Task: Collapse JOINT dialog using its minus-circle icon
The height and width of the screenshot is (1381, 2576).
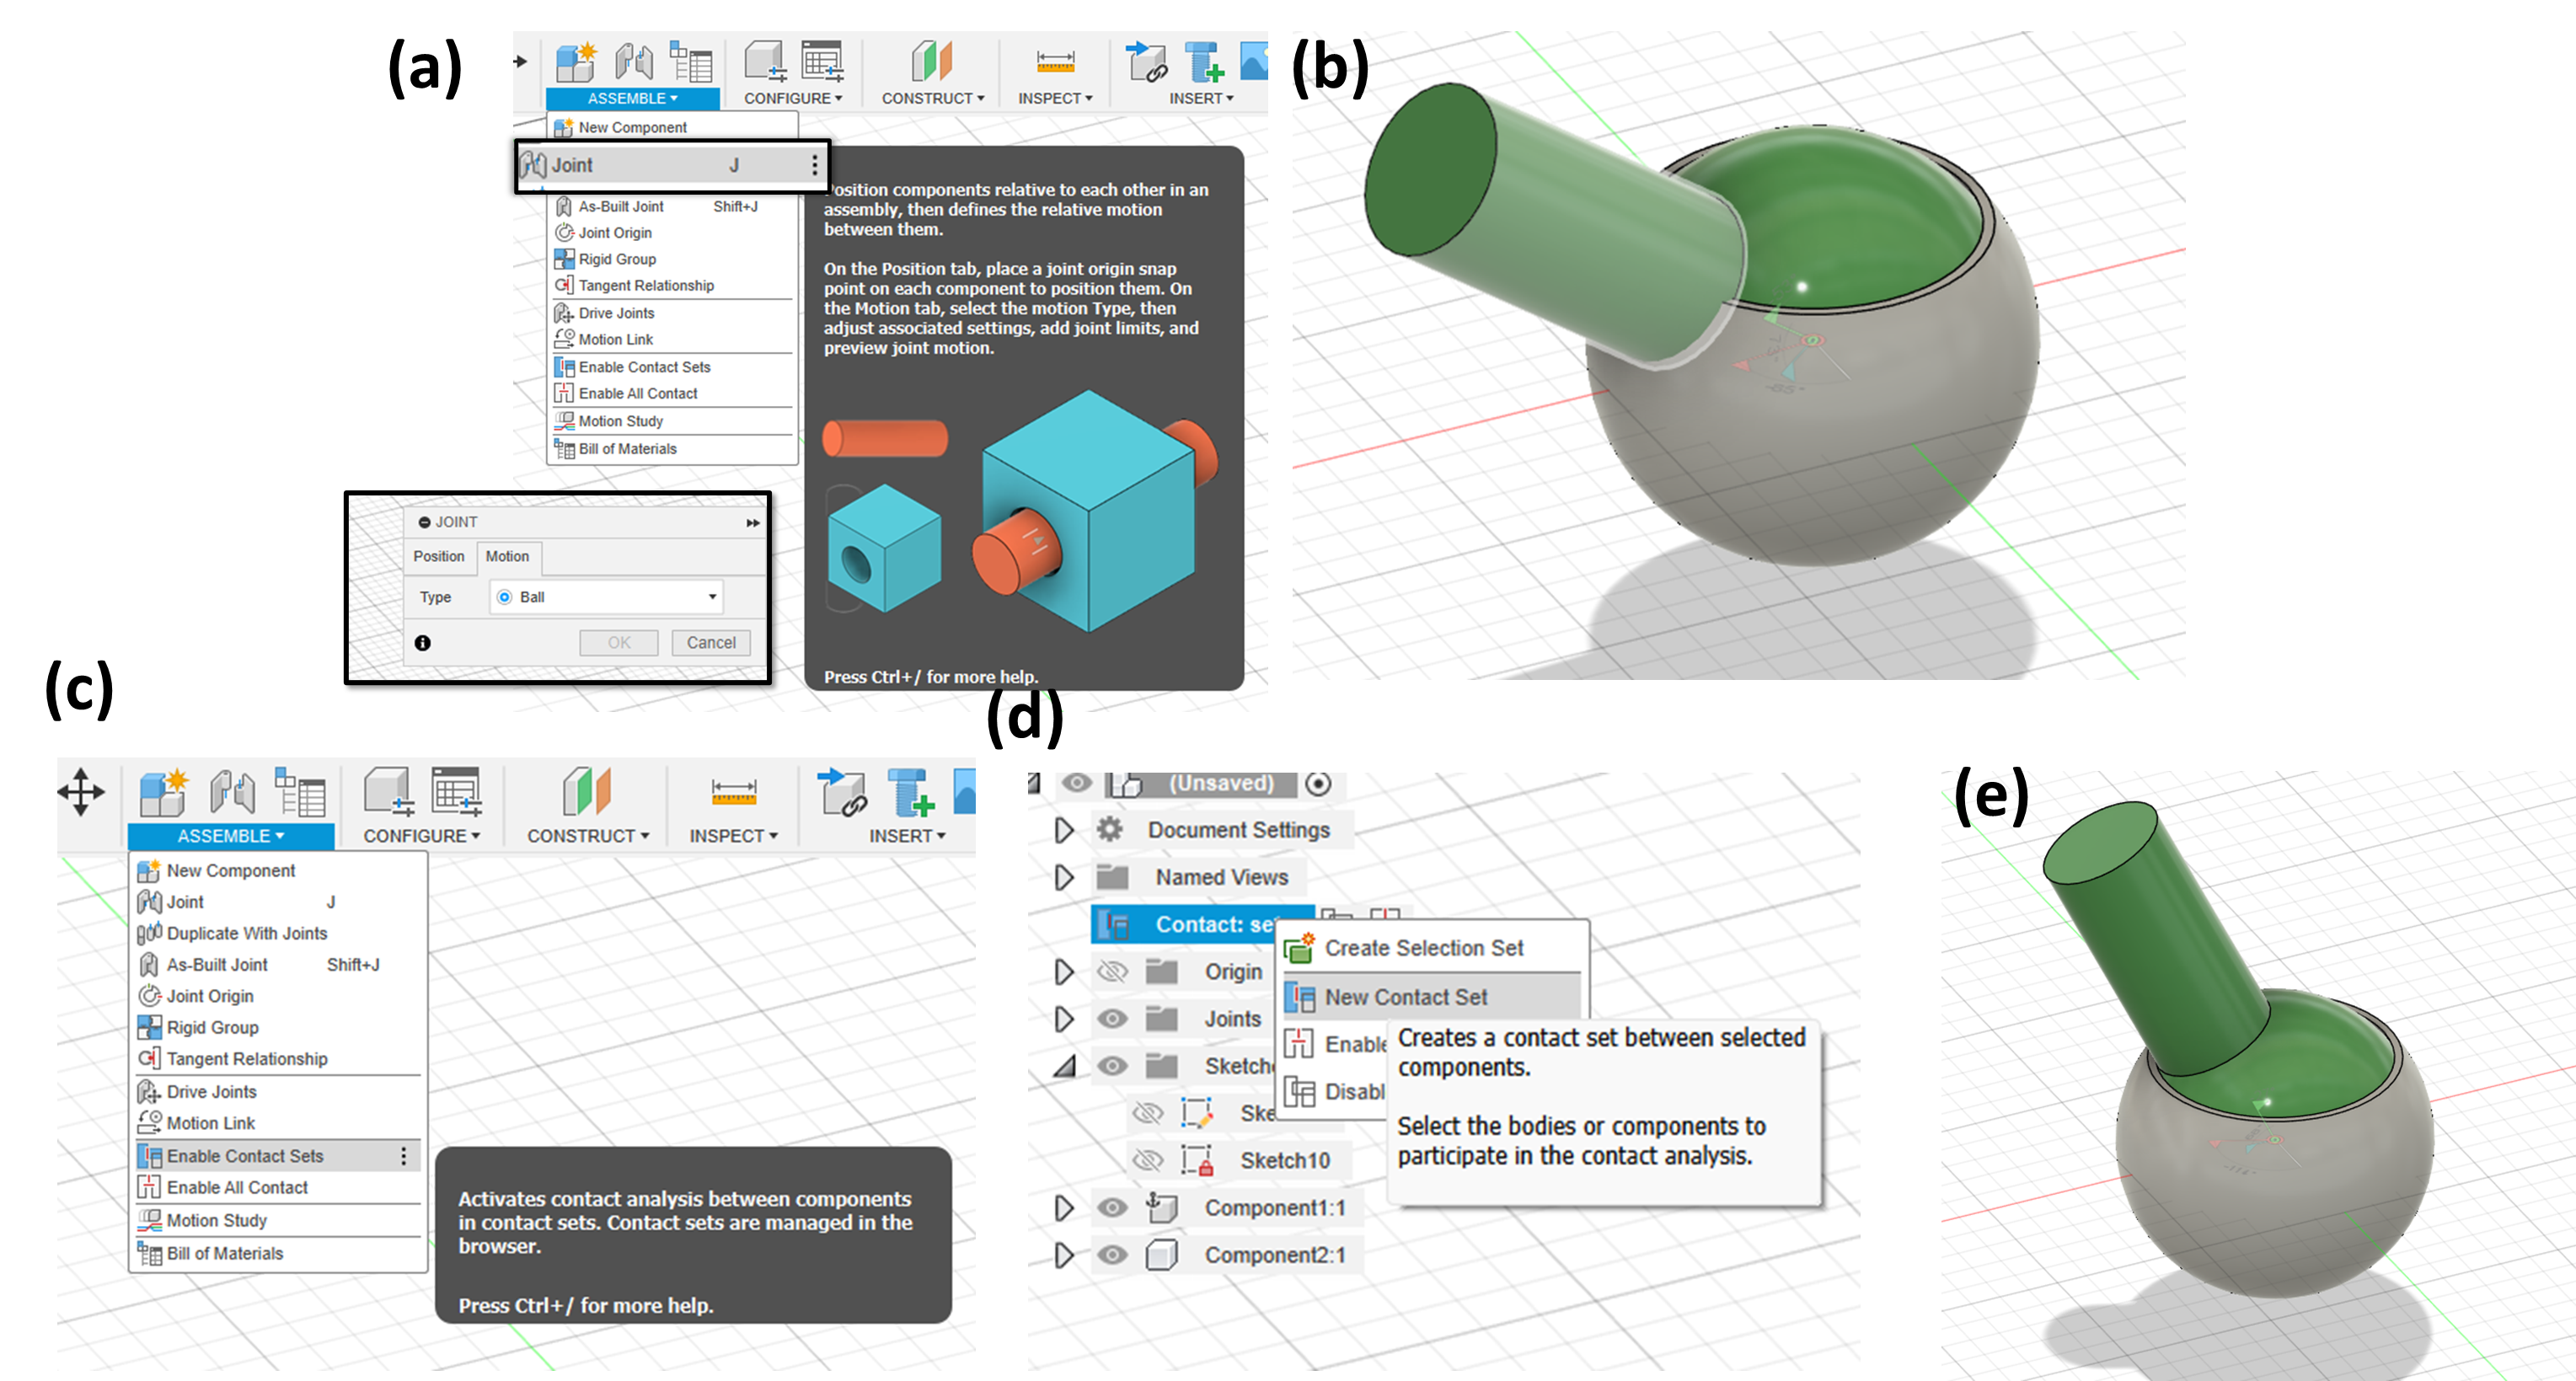Action: pos(424,522)
